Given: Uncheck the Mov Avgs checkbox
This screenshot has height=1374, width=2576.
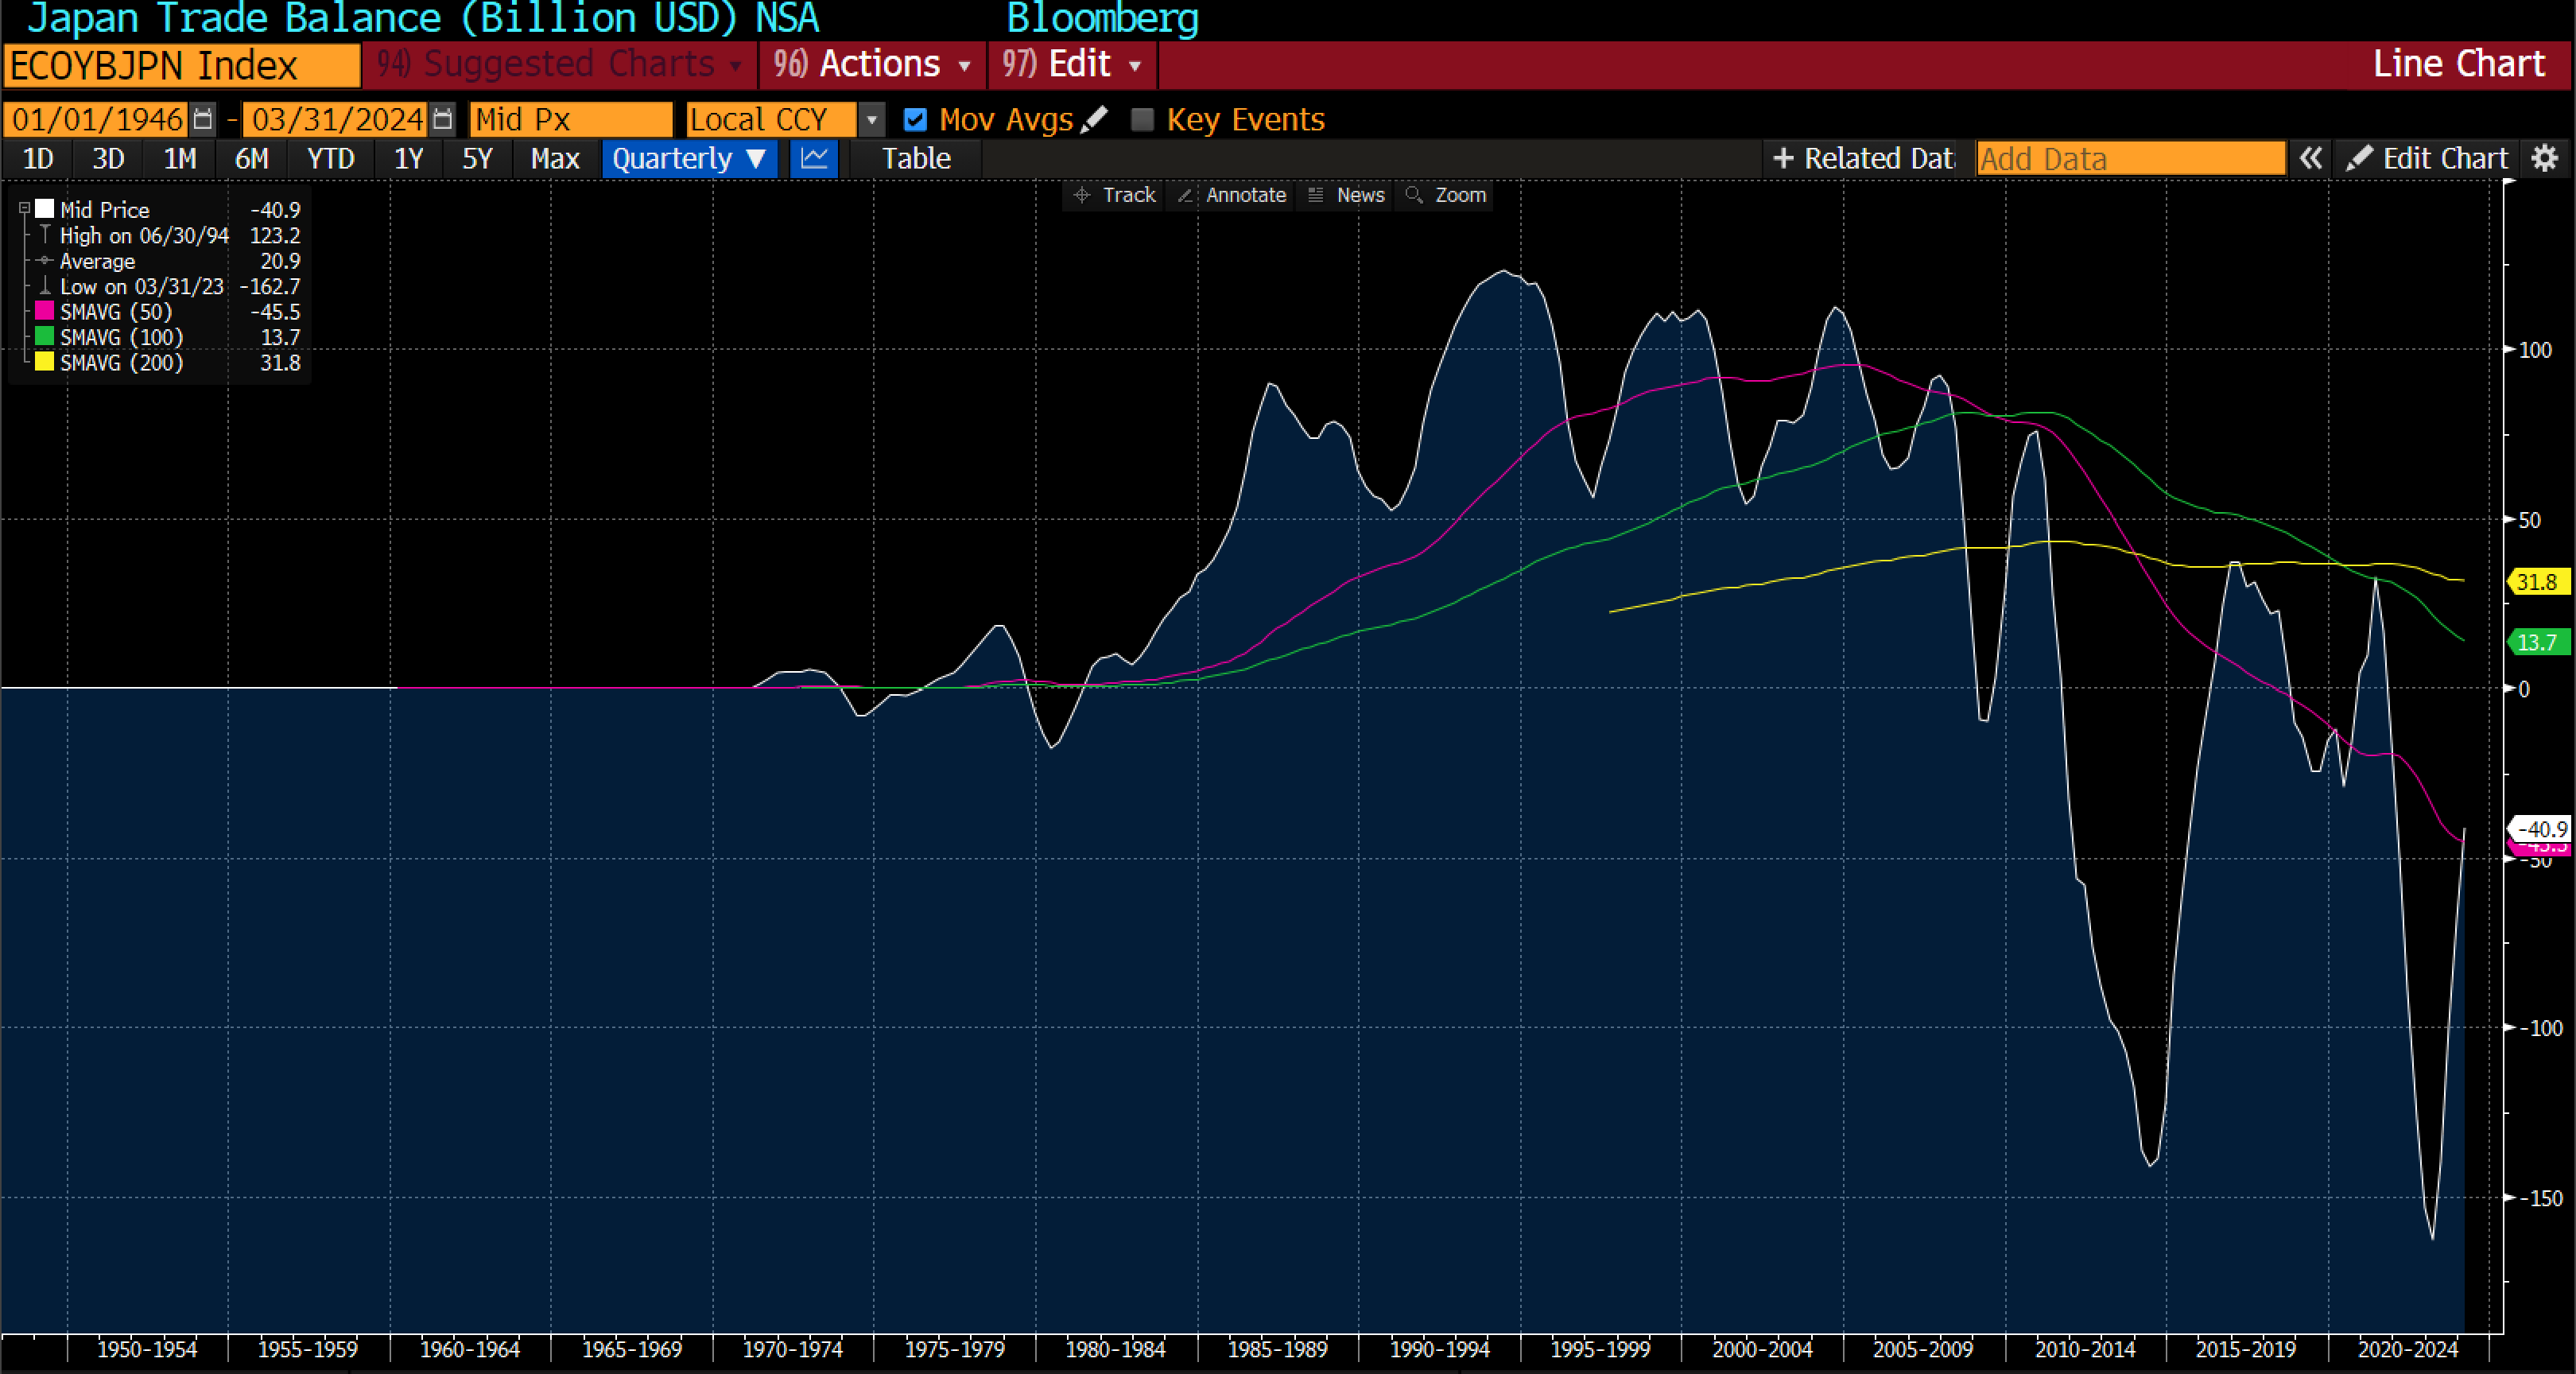Looking at the screenshot, I should [x=915, y=120].
